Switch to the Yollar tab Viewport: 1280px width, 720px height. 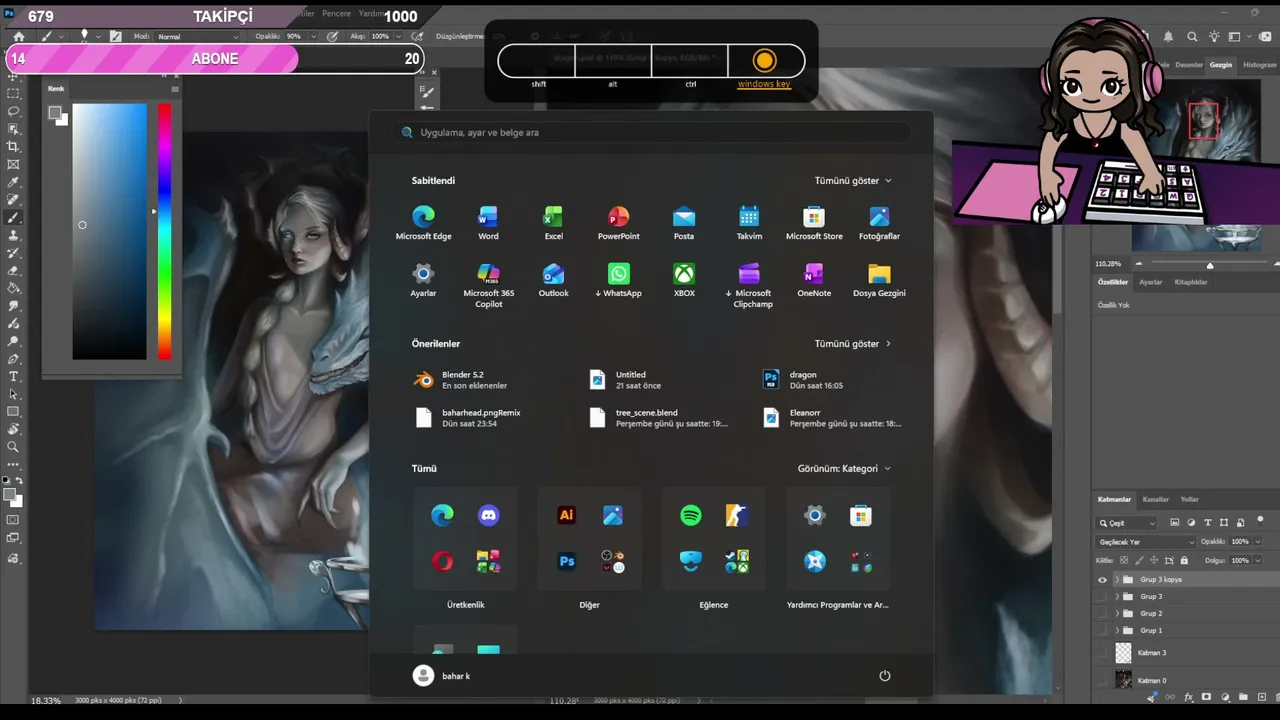[1189, 499]
